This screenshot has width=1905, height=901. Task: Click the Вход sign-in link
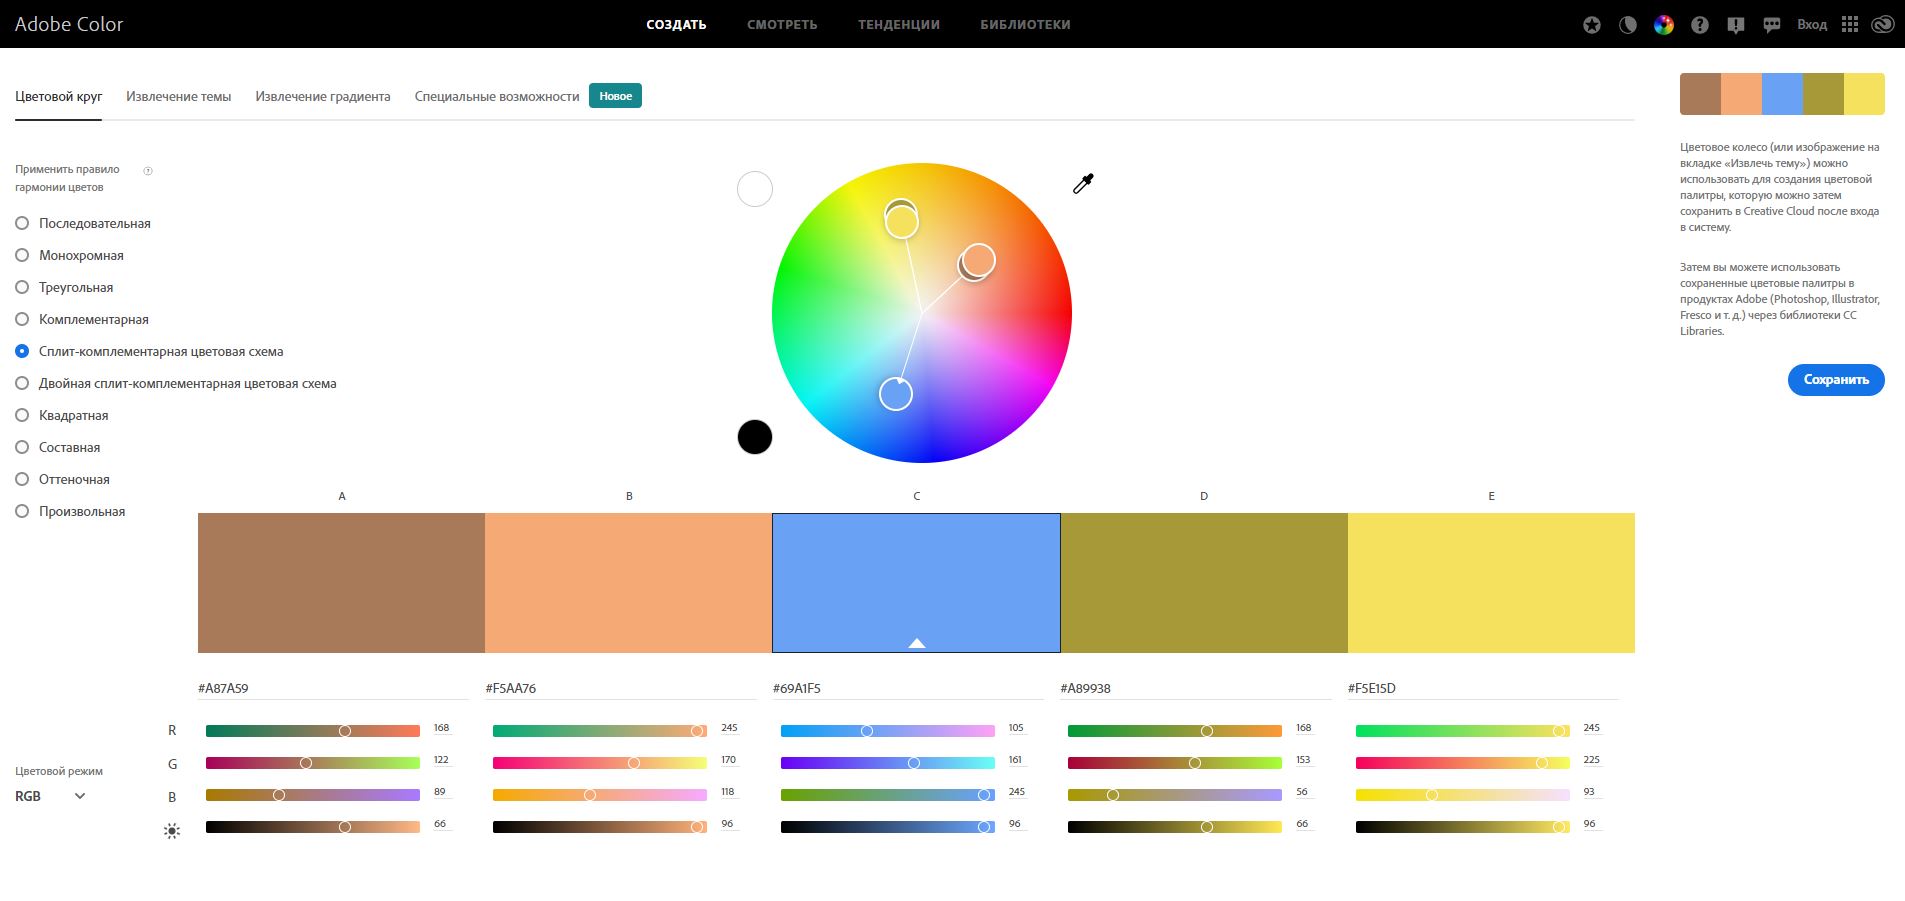click(1811, 25)
